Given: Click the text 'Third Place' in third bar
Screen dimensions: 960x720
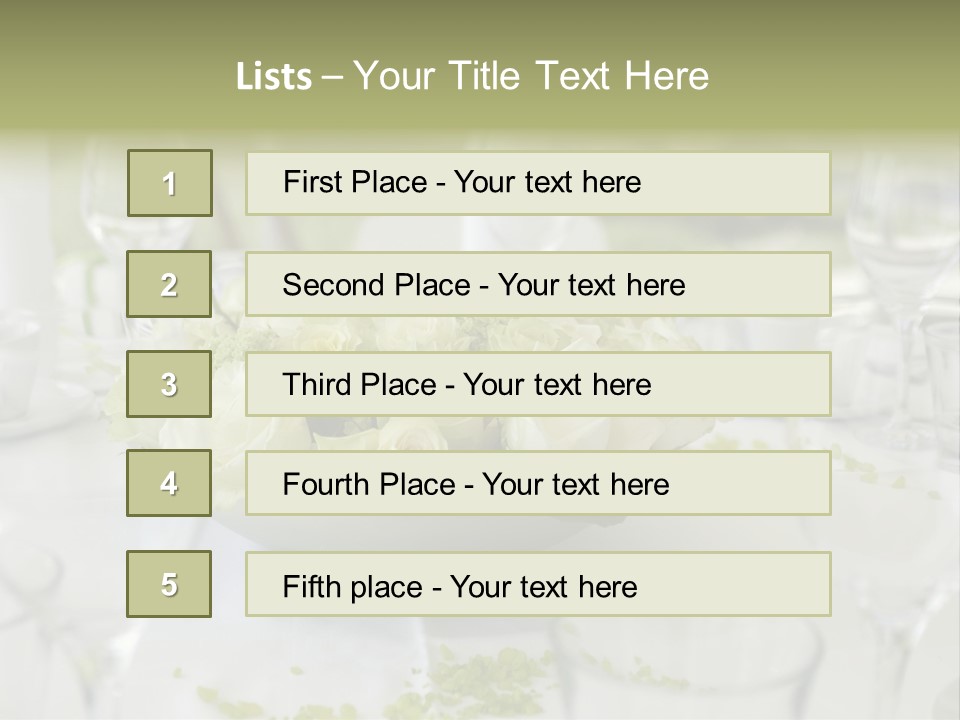Looking at the screenshot, I should tap(359, 384).
